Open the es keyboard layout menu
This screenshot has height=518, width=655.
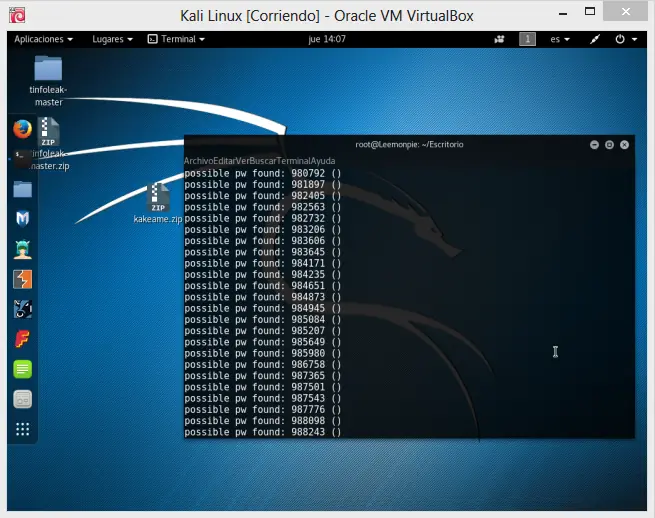point(560,39)
